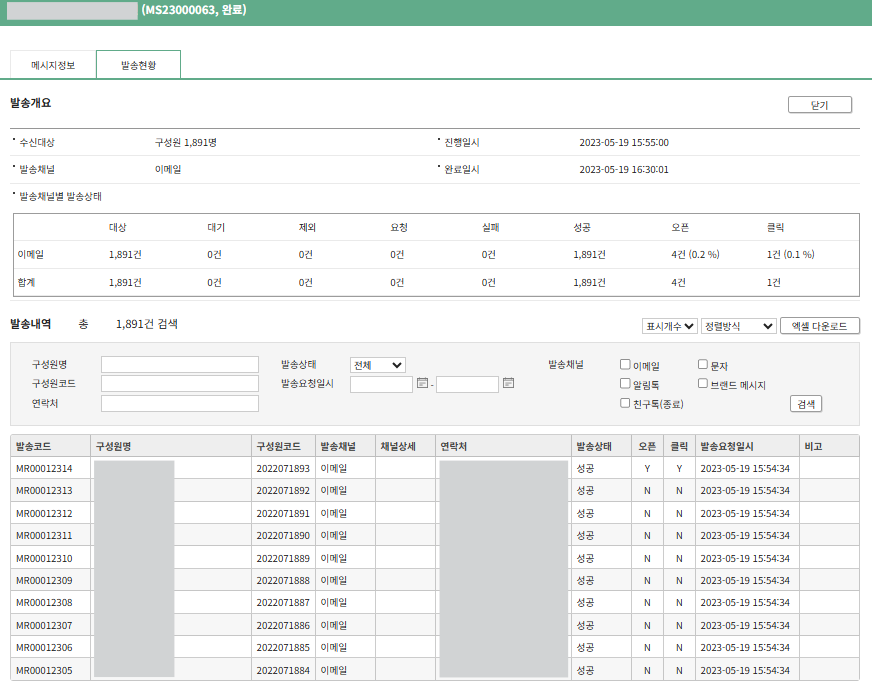Click the 검색 button
This screenshot has width=877, height=688.
tap(805, 404)
